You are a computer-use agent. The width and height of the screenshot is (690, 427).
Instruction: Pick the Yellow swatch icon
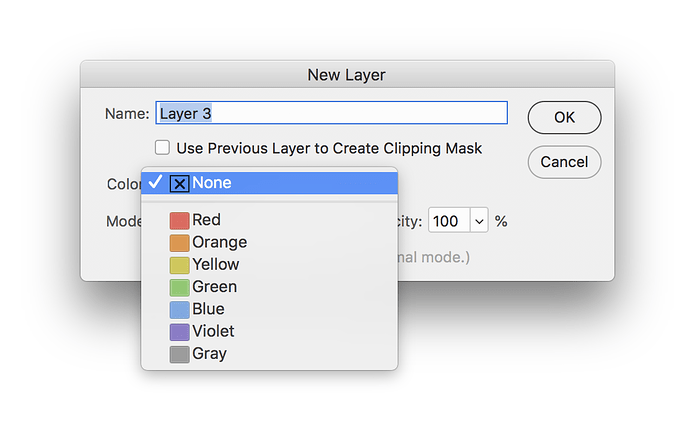[x=180, y=265]
